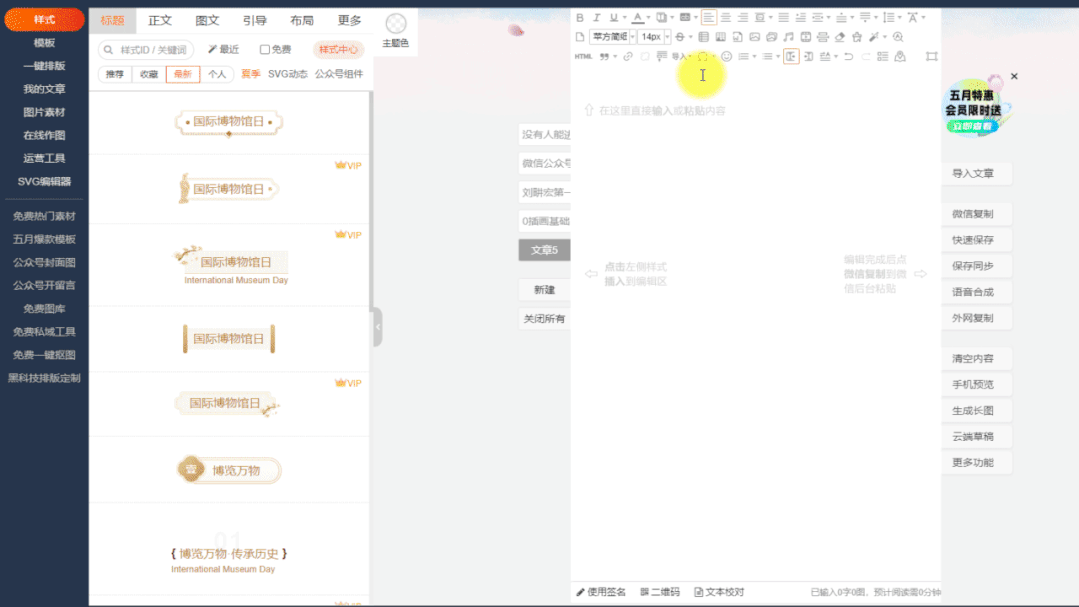Enable the 免费 free-only checkbox
Screen dimensions: 1079x607
click(265, 50)
